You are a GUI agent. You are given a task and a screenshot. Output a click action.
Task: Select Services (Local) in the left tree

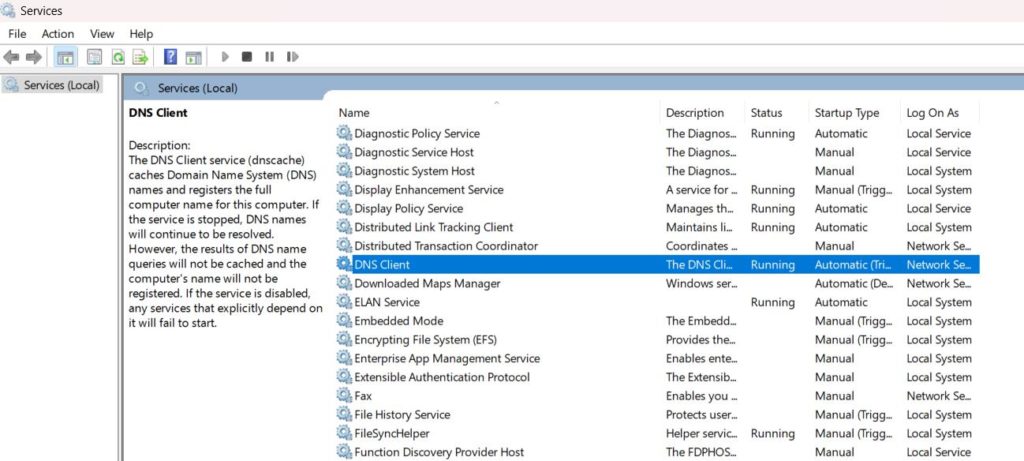click(x=61, y=85)
